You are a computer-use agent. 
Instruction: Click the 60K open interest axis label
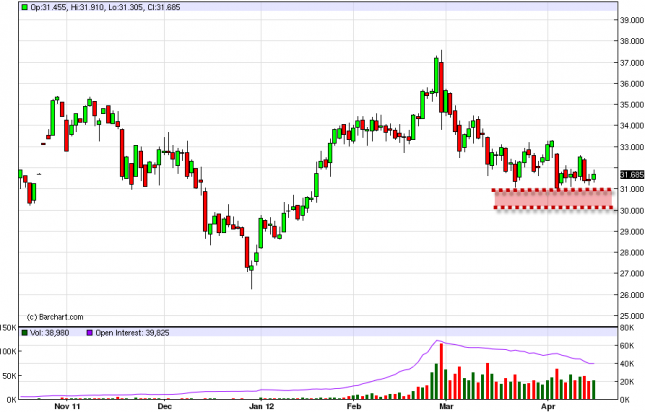[626, 346]
